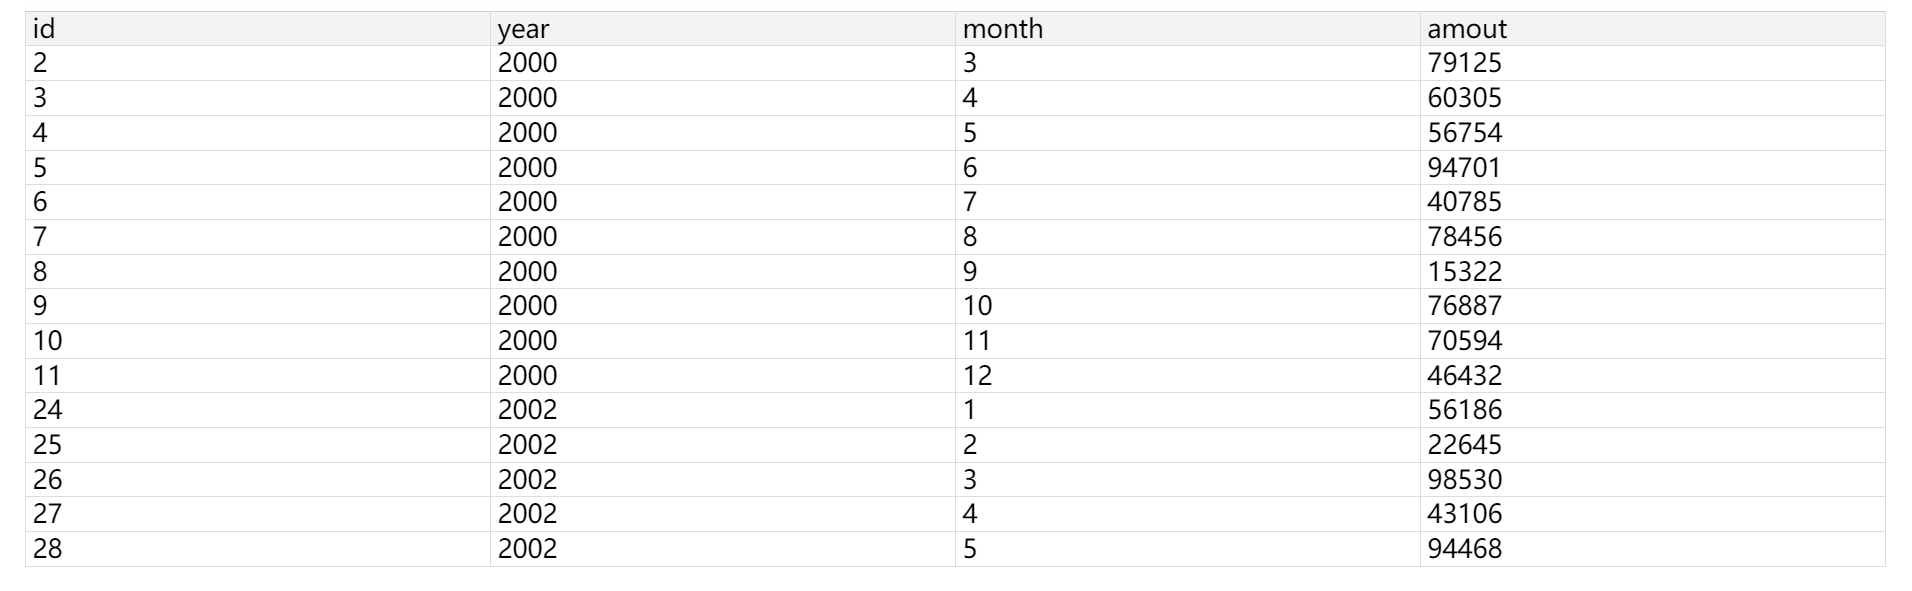Select the amount cell 40785
The width and height of the screenshot is (1912, 591).
1464,202
